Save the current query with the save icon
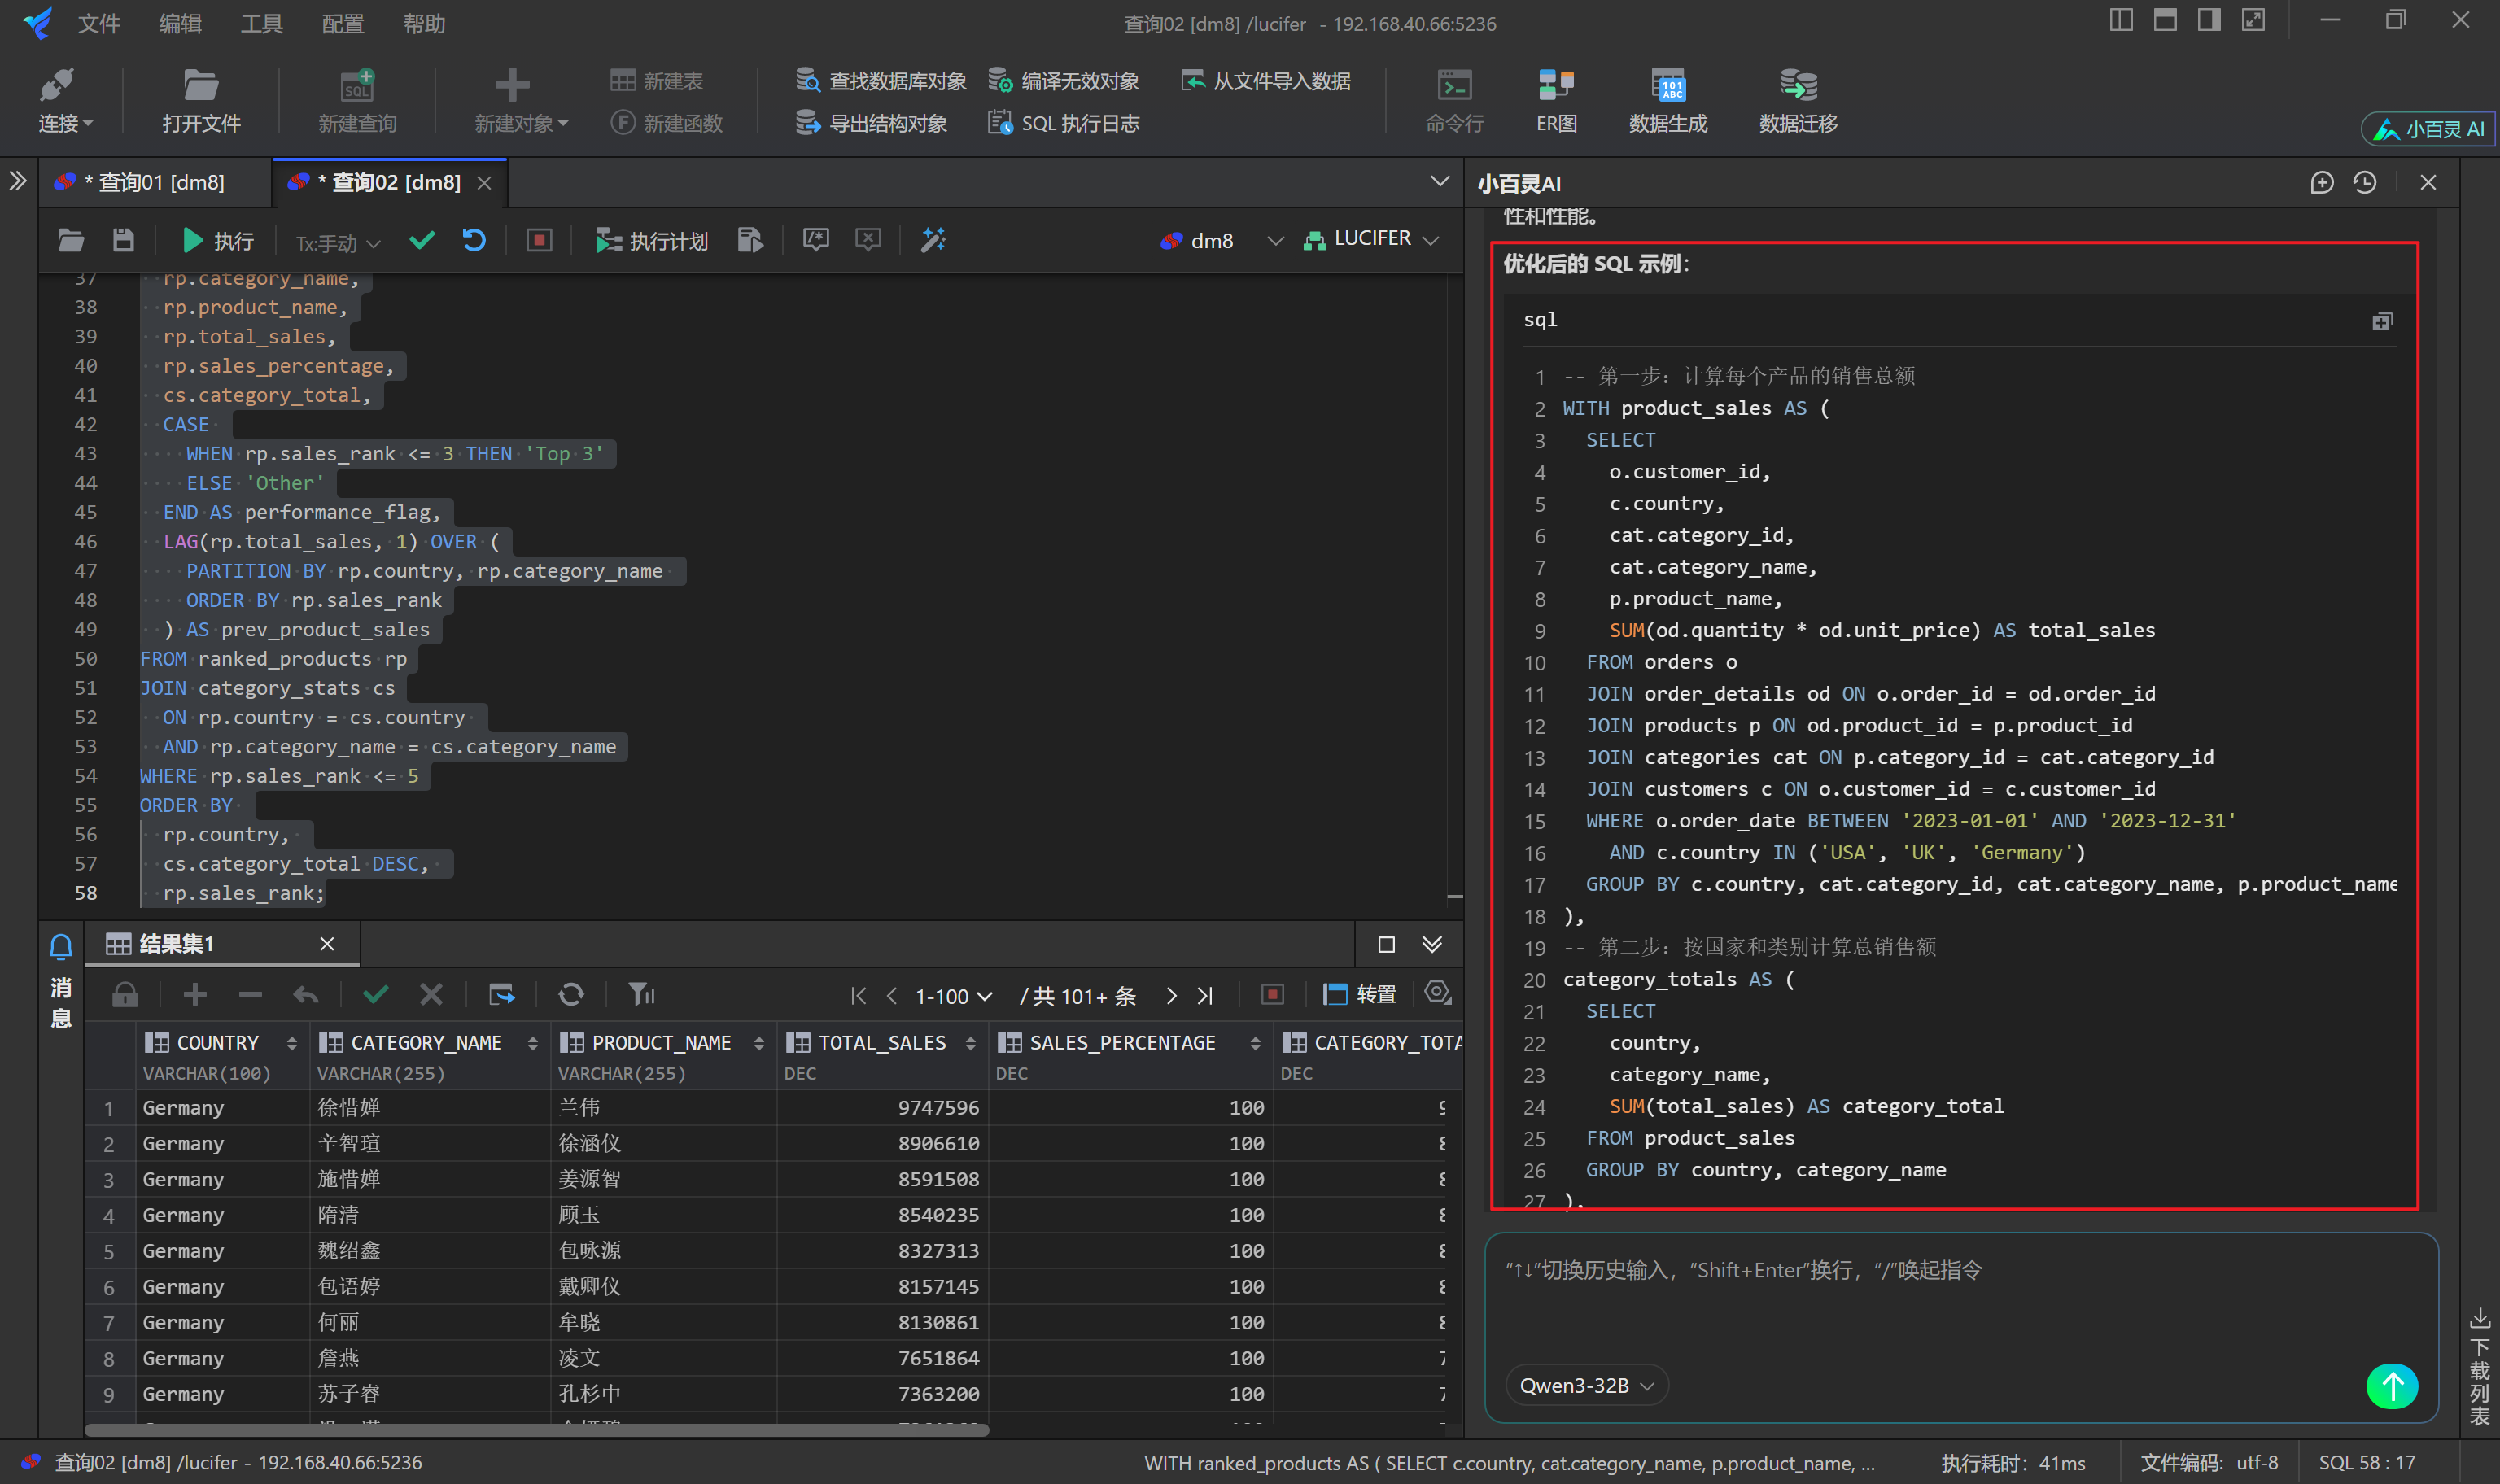 122,240
